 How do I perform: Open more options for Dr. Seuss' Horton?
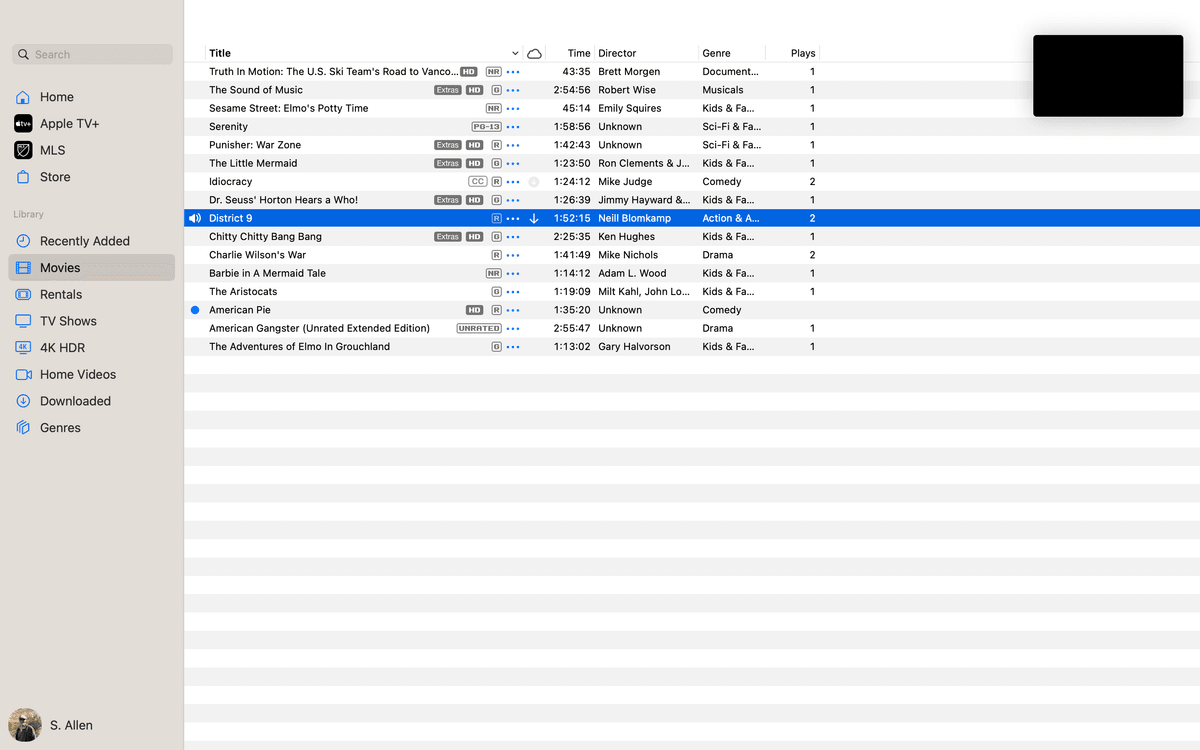(x=513, y=200)
